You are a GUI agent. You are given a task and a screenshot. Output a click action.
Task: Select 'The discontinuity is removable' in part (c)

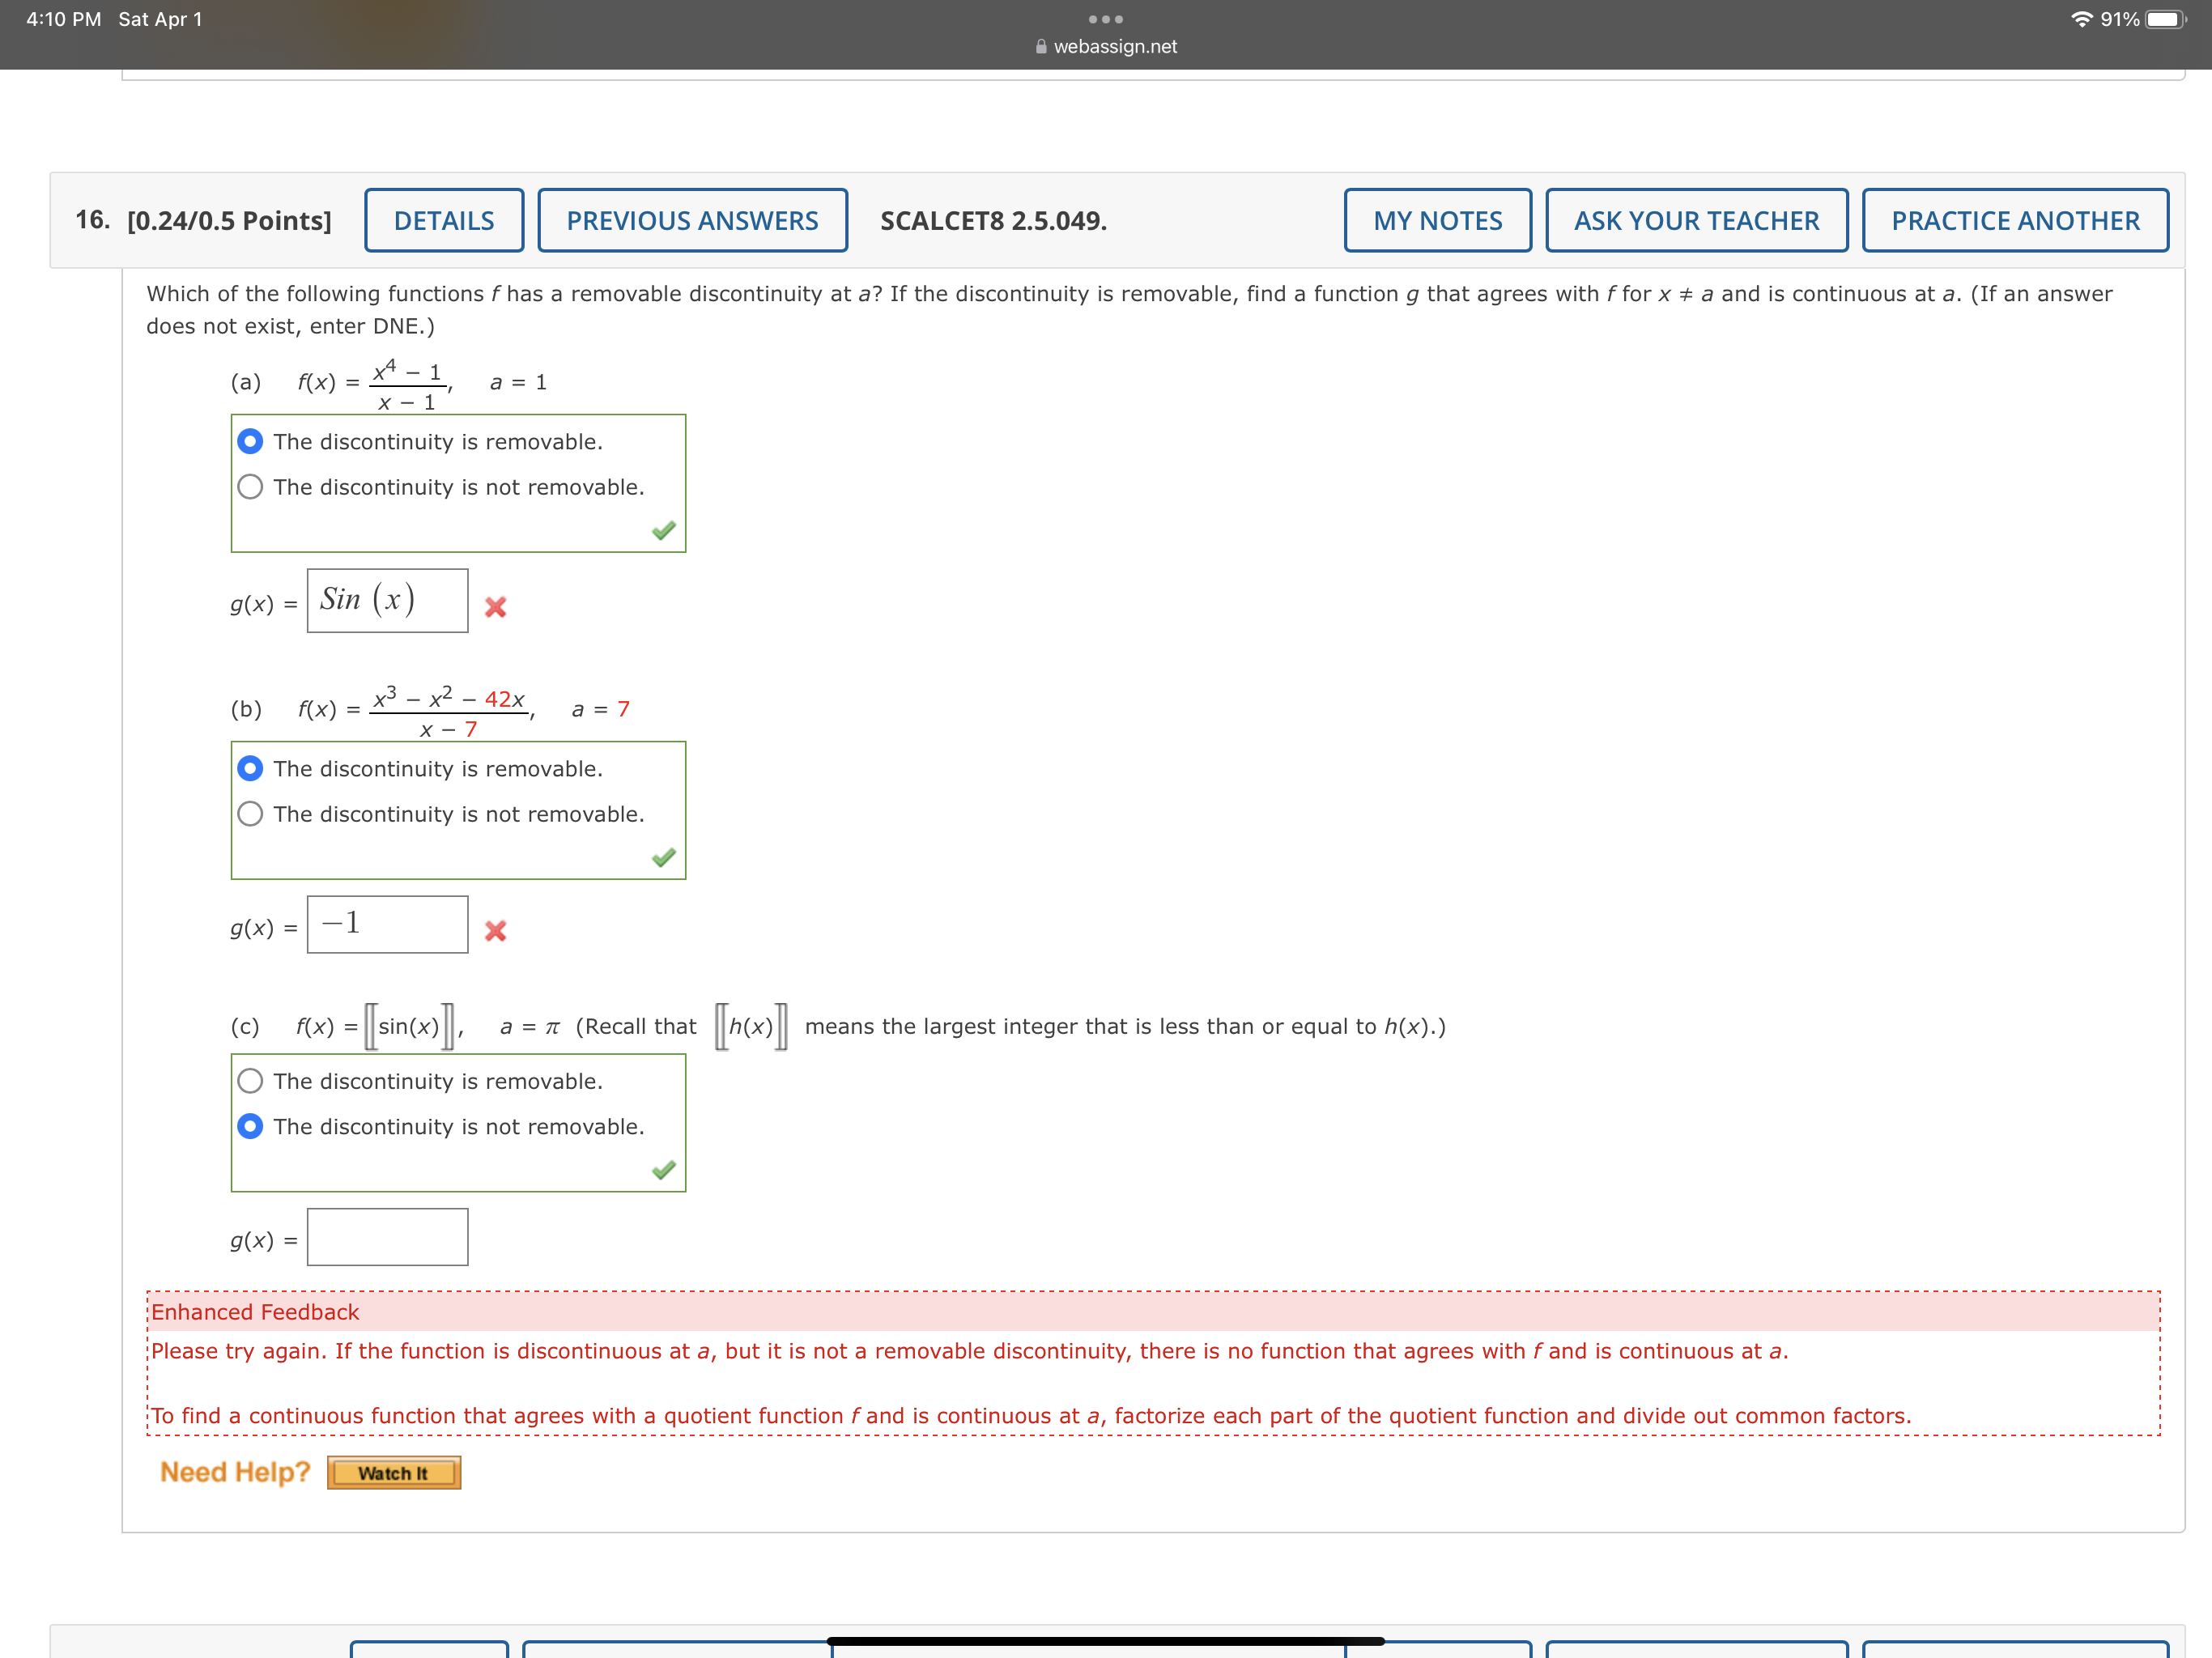(x=250, y=1081)
